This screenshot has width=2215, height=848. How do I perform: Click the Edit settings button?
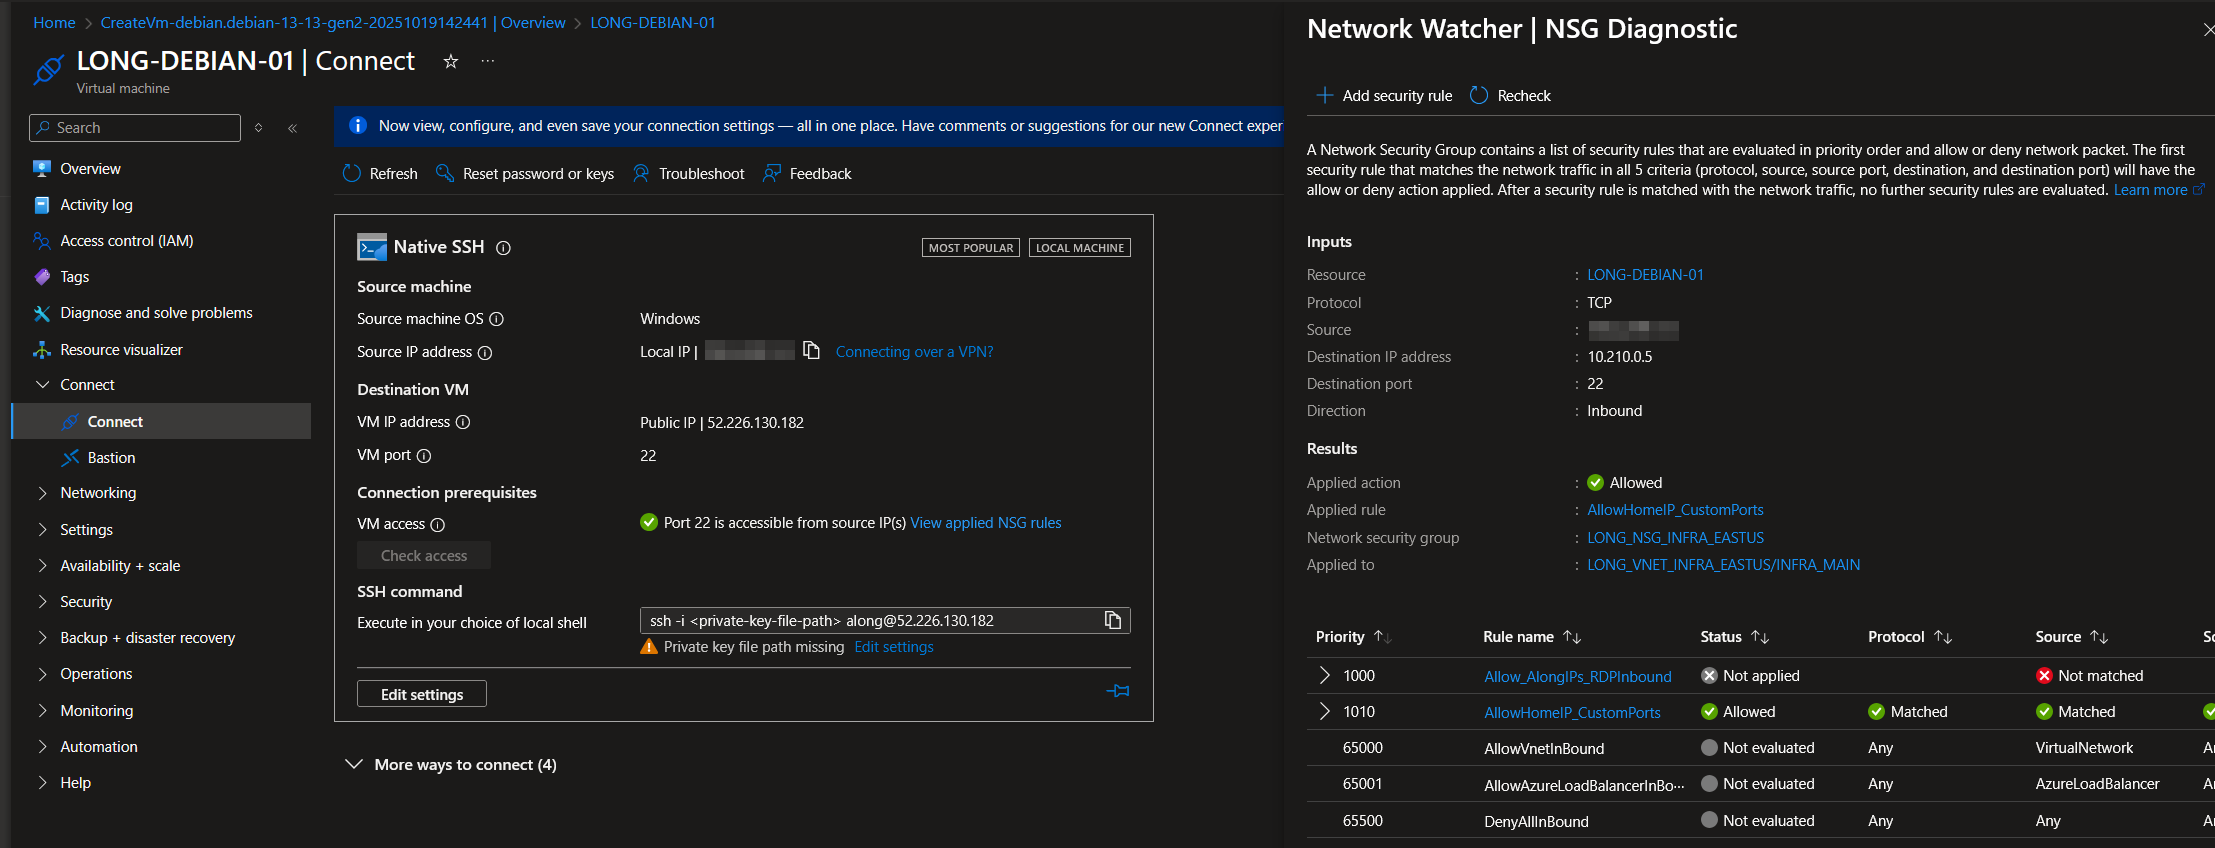pyautogui.click(x=421, y=694)
